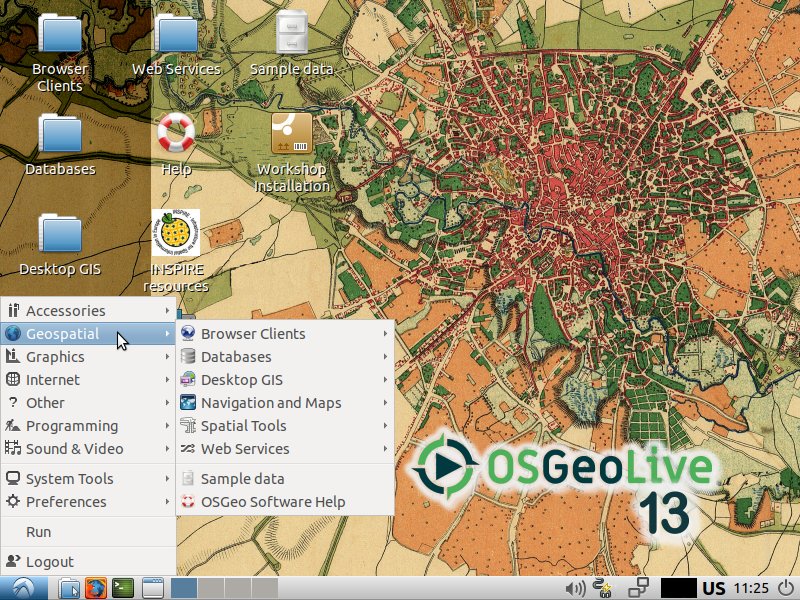This screenshot has width=800, height=600.
Task: Click the US keyboard layout indicator
Action: (x=714, y=588)
